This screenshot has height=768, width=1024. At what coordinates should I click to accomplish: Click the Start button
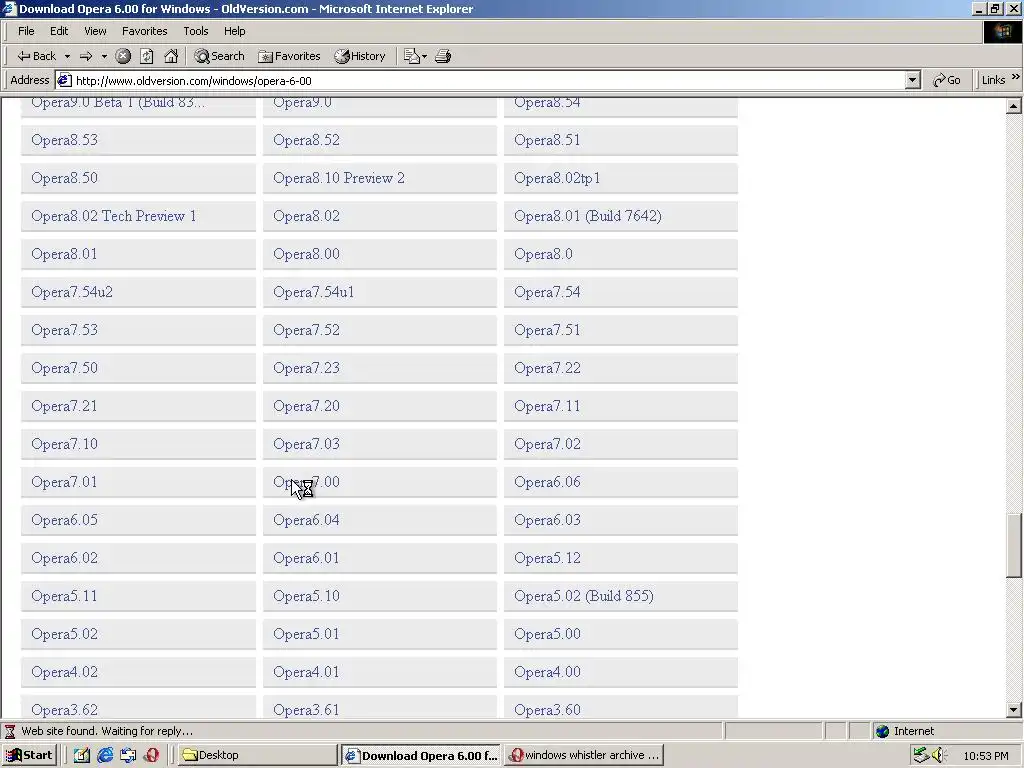[x=30, y=755]
